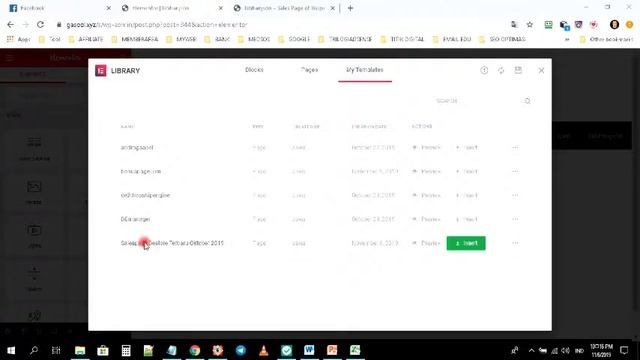Open File Explorer from taskbar
Image resolution: width=640 pixels, height=360 pixels.
pyautogui.click(x=80, y=350)
